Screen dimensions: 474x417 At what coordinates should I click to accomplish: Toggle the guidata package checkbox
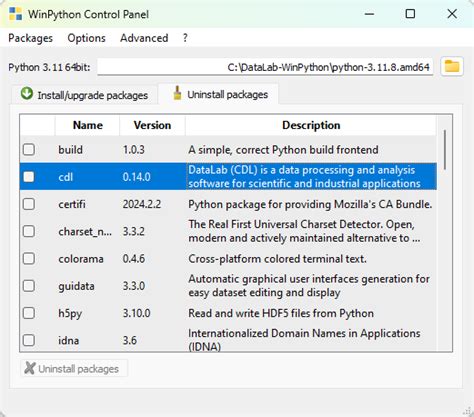coord(29,286)
